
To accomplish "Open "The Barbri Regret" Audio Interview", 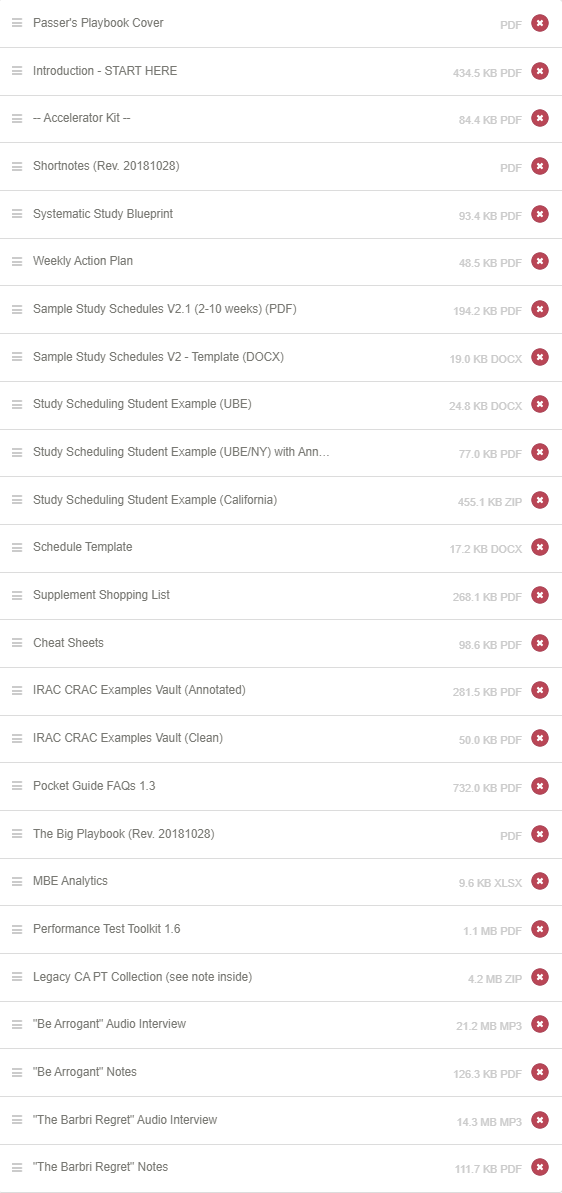I will pos(125,1120).
